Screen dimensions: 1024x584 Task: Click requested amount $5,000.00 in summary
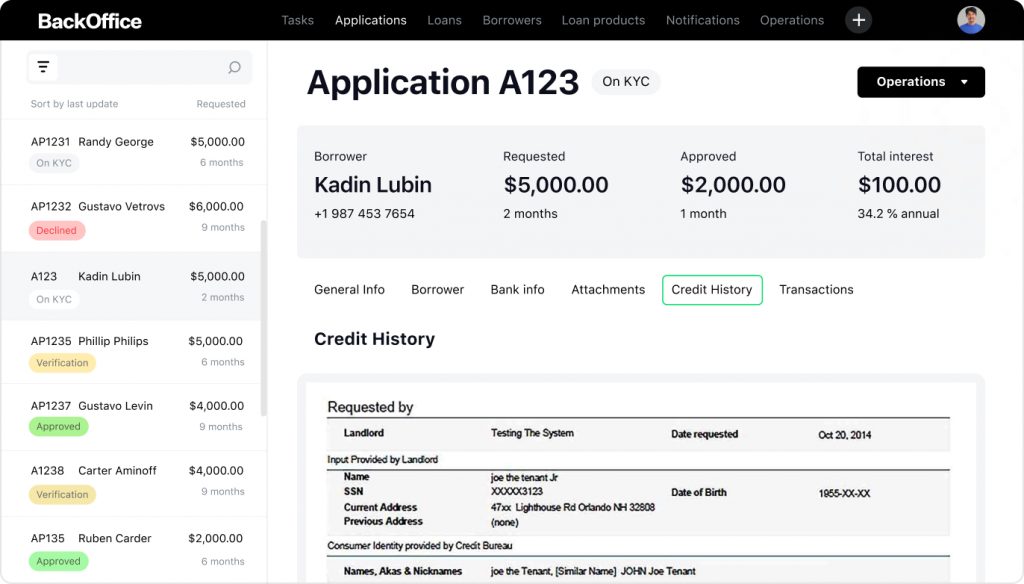click(556, 185)
